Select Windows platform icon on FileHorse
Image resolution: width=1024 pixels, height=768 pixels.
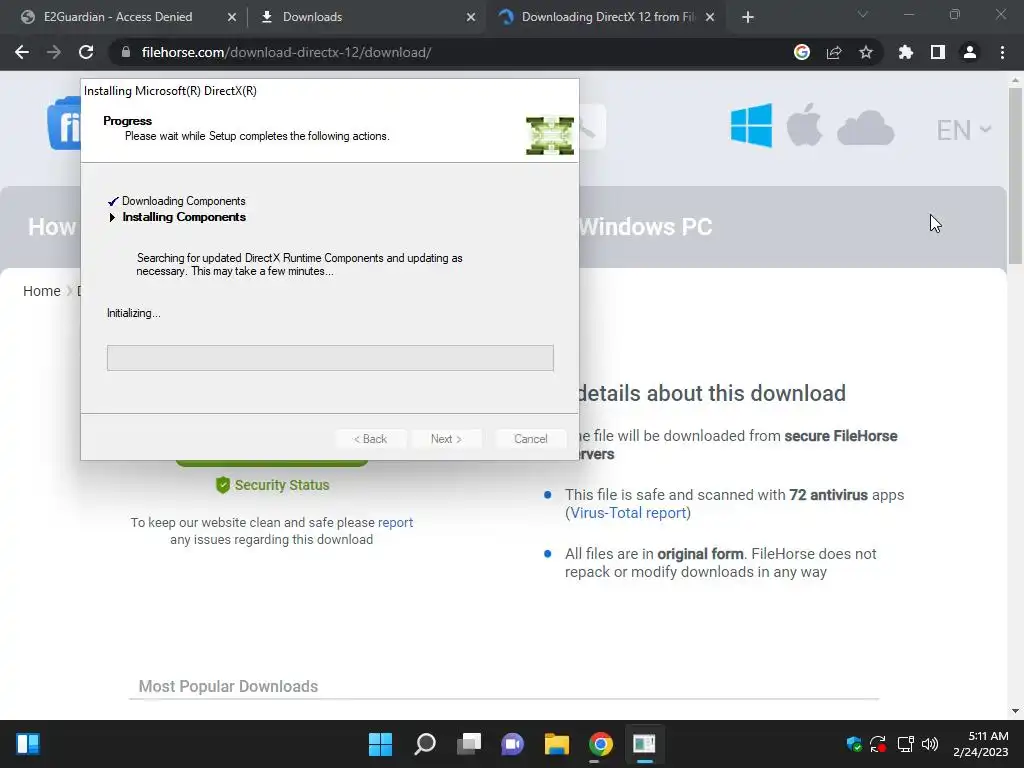(752, 125)
